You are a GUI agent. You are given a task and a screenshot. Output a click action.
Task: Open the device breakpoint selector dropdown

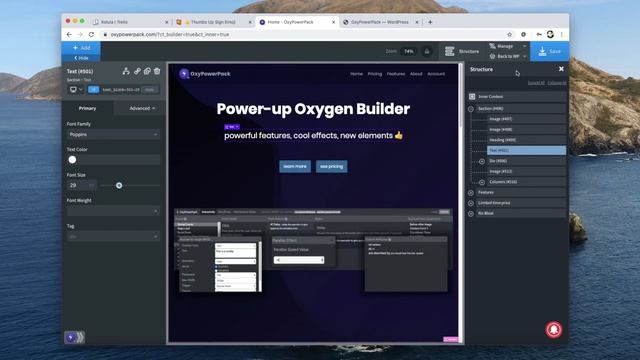(x=76, y=89)
